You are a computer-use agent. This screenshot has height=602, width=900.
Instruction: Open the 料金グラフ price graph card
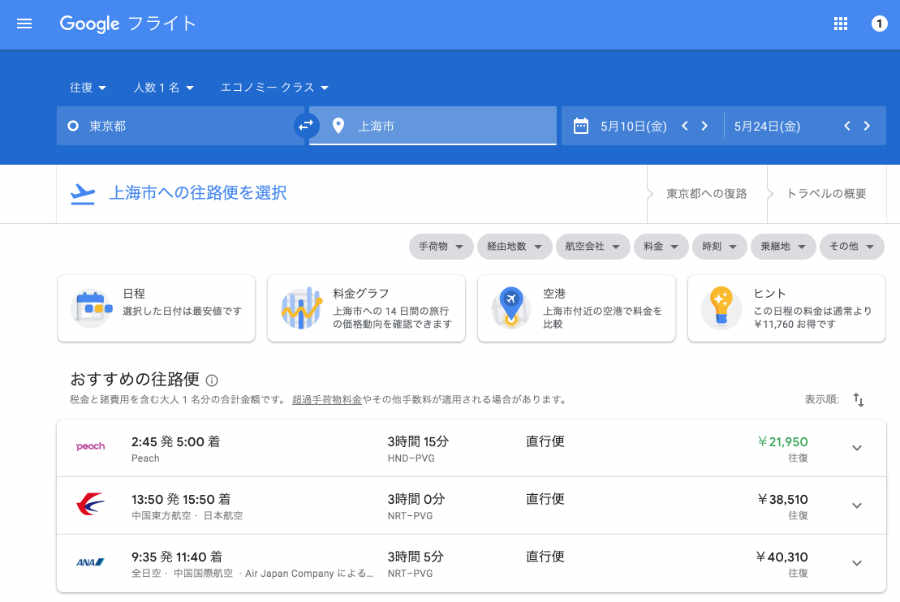pos(366,308)
